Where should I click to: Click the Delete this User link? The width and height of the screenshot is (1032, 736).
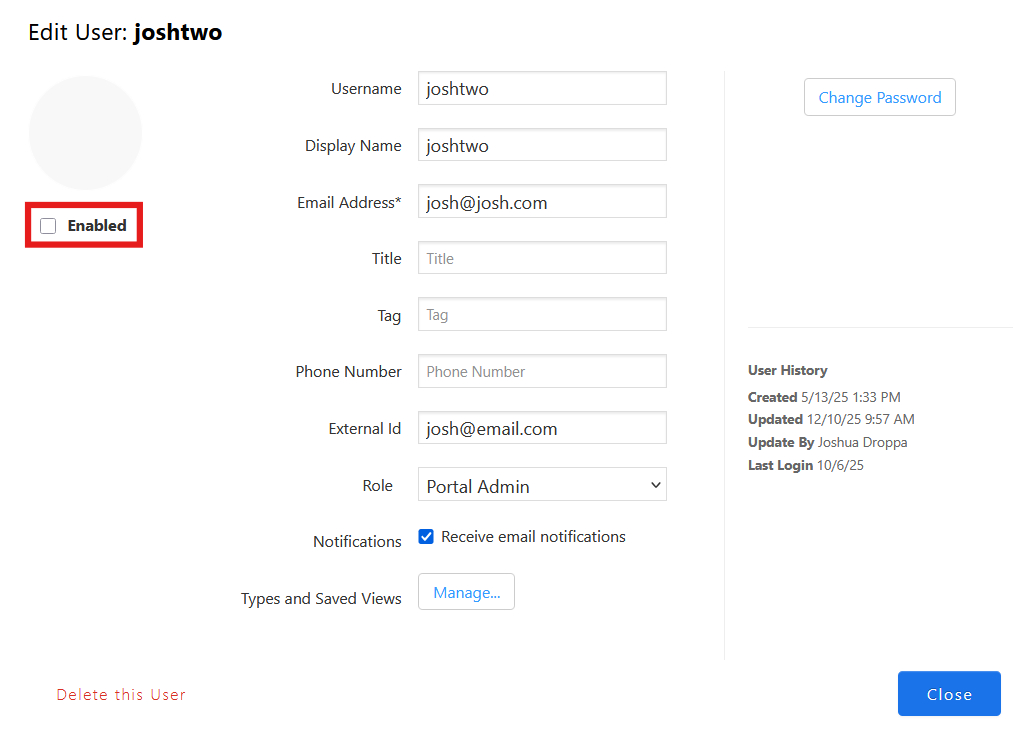pyautogui.click(x=121, y=694)
